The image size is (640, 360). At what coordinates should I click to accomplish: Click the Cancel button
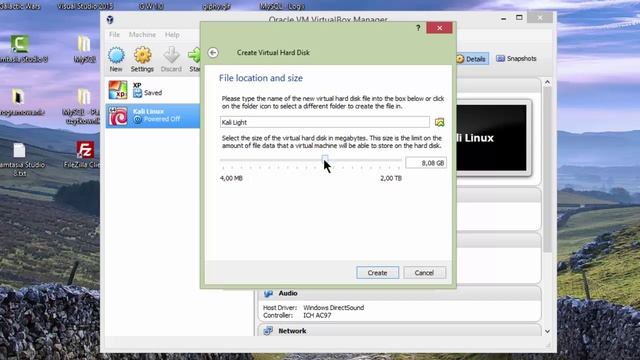point(424,273)
